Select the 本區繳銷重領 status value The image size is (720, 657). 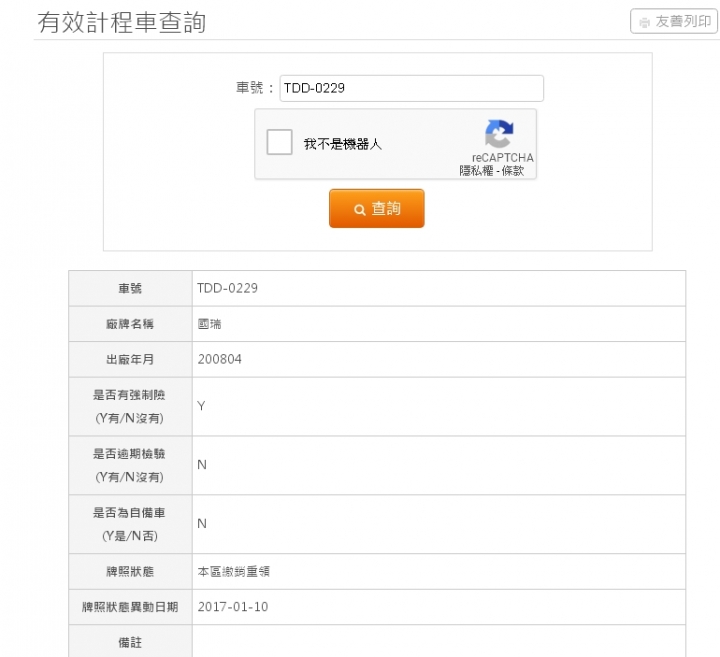(x=233, y=572)
